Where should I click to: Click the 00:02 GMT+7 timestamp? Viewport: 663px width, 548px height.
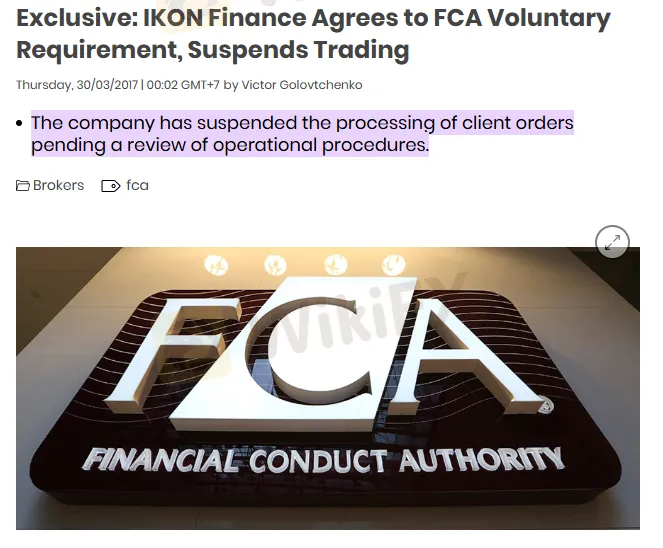click(x=183, y=85)
